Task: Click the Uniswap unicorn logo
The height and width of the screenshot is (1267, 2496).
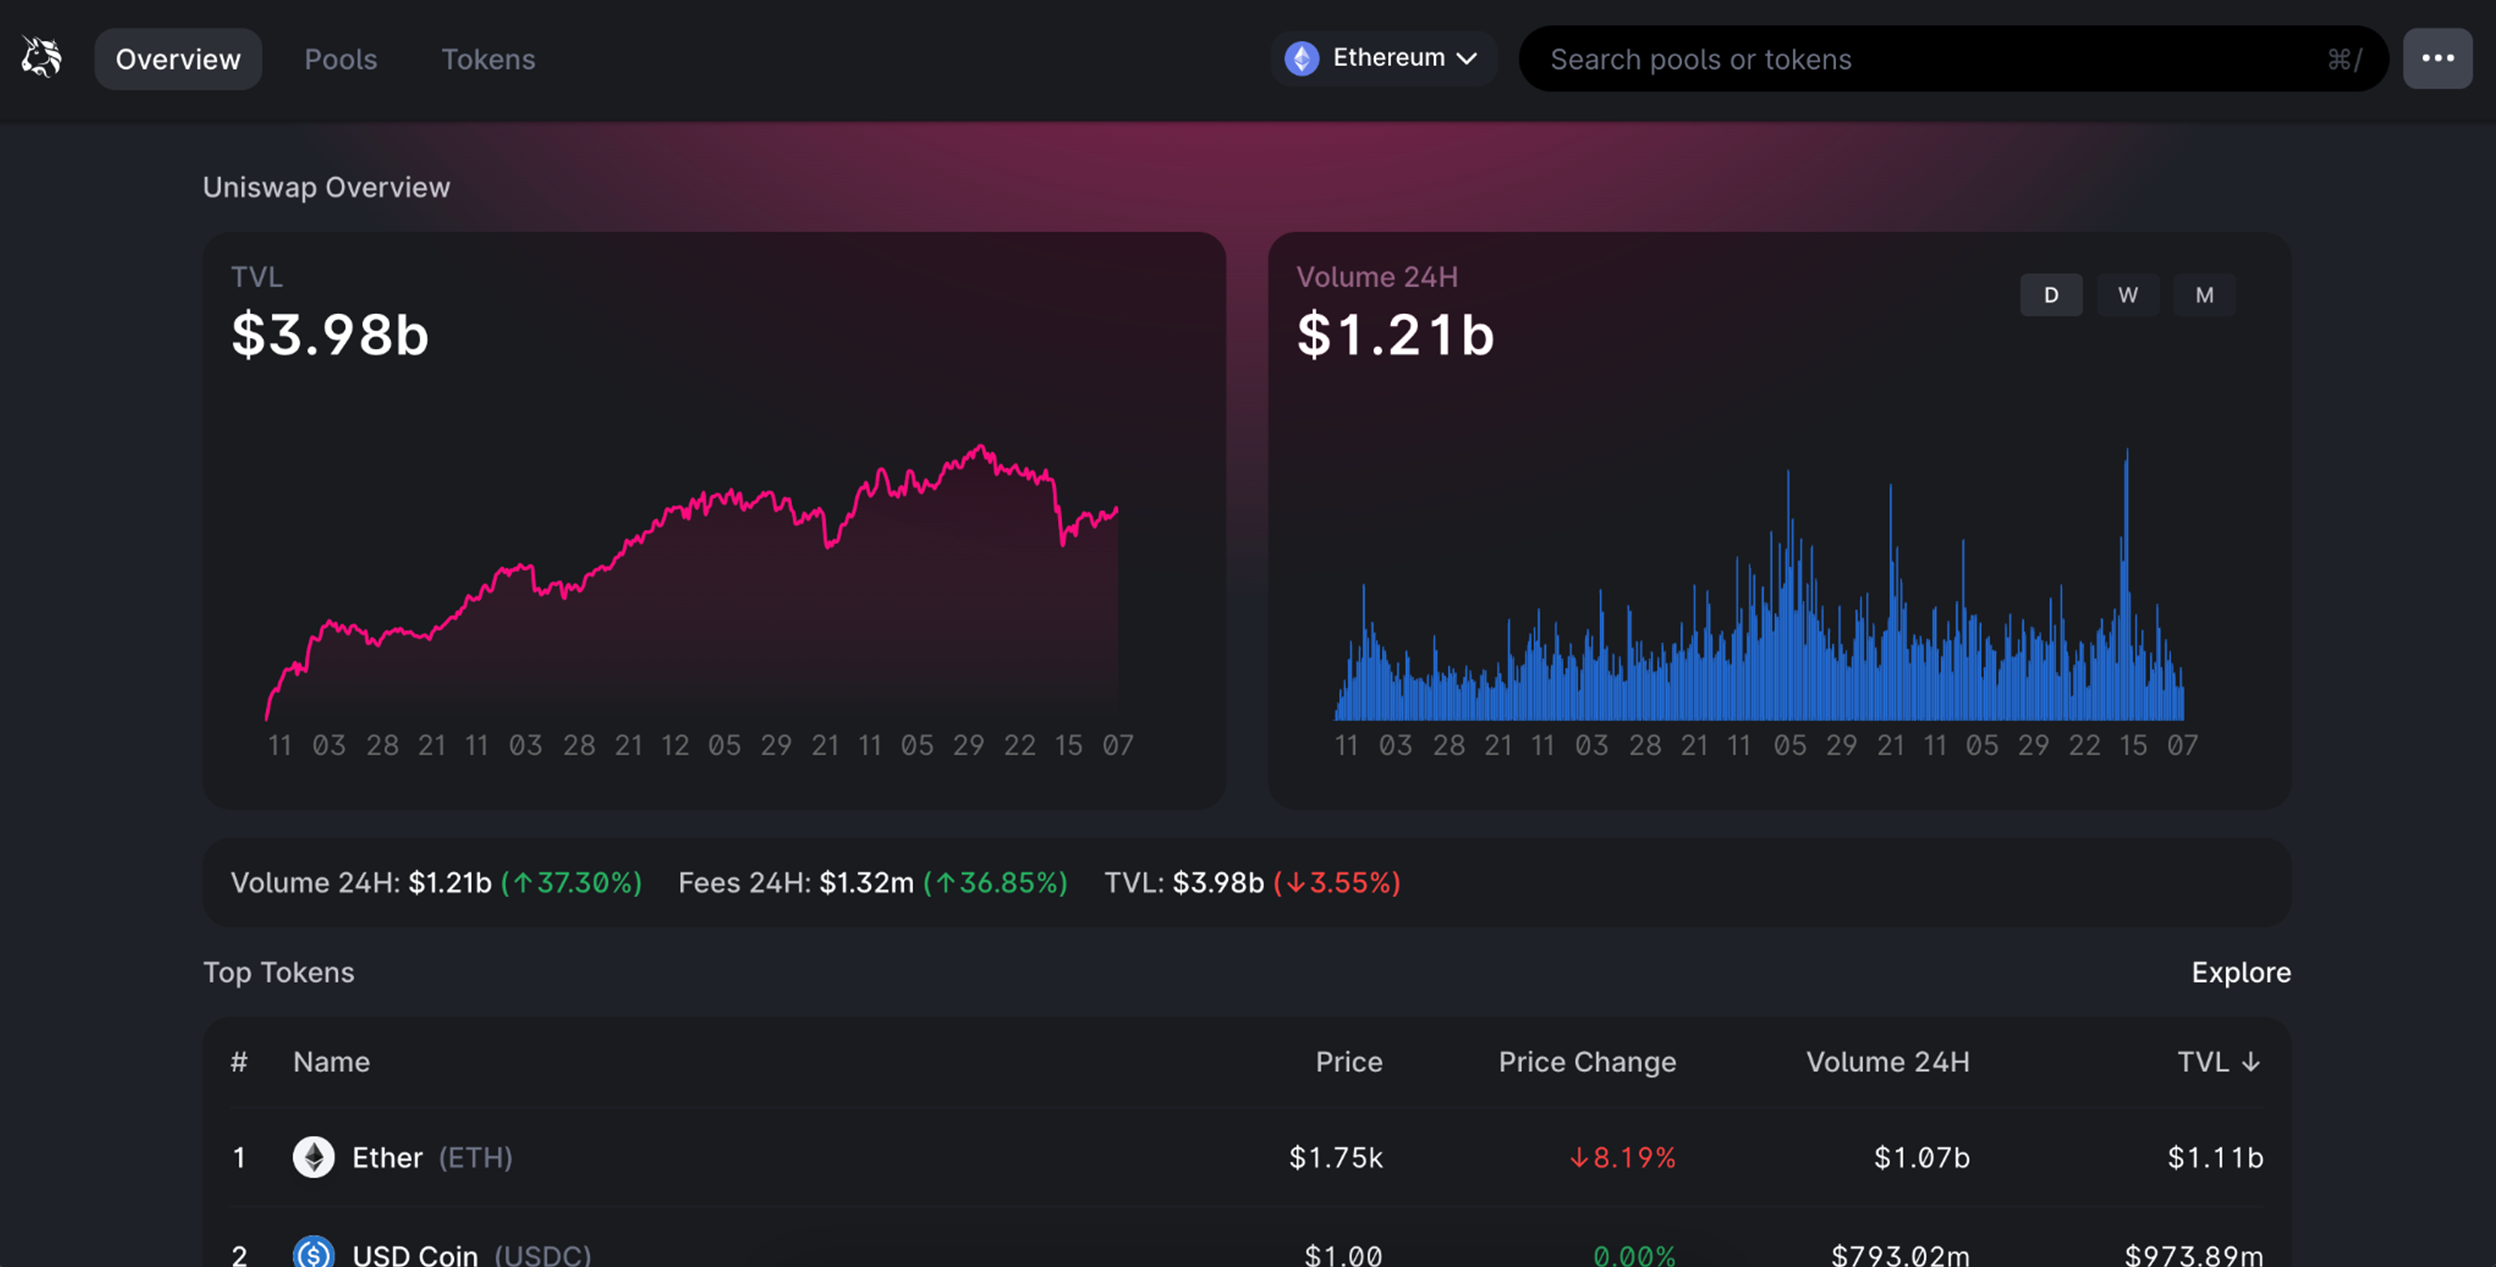Action: pos(42,58)
